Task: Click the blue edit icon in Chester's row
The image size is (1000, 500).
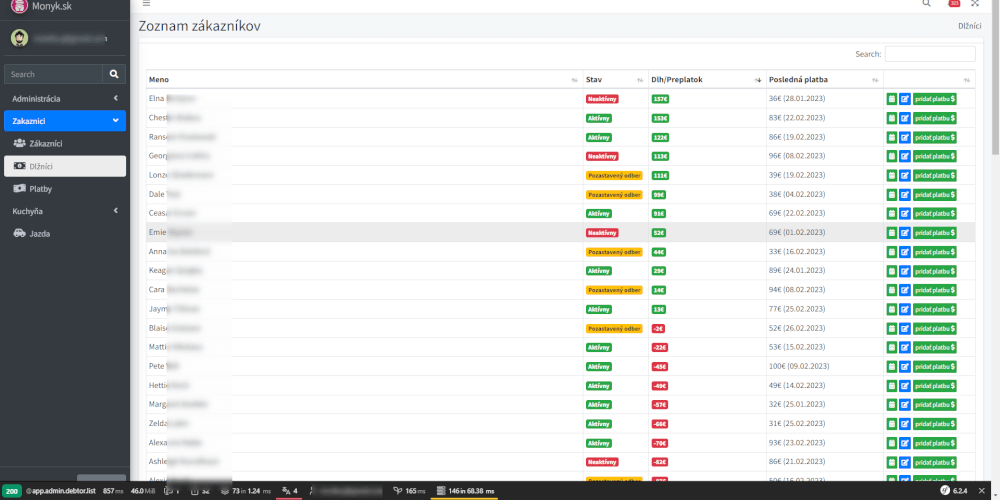Action: (x=905, y=118)
